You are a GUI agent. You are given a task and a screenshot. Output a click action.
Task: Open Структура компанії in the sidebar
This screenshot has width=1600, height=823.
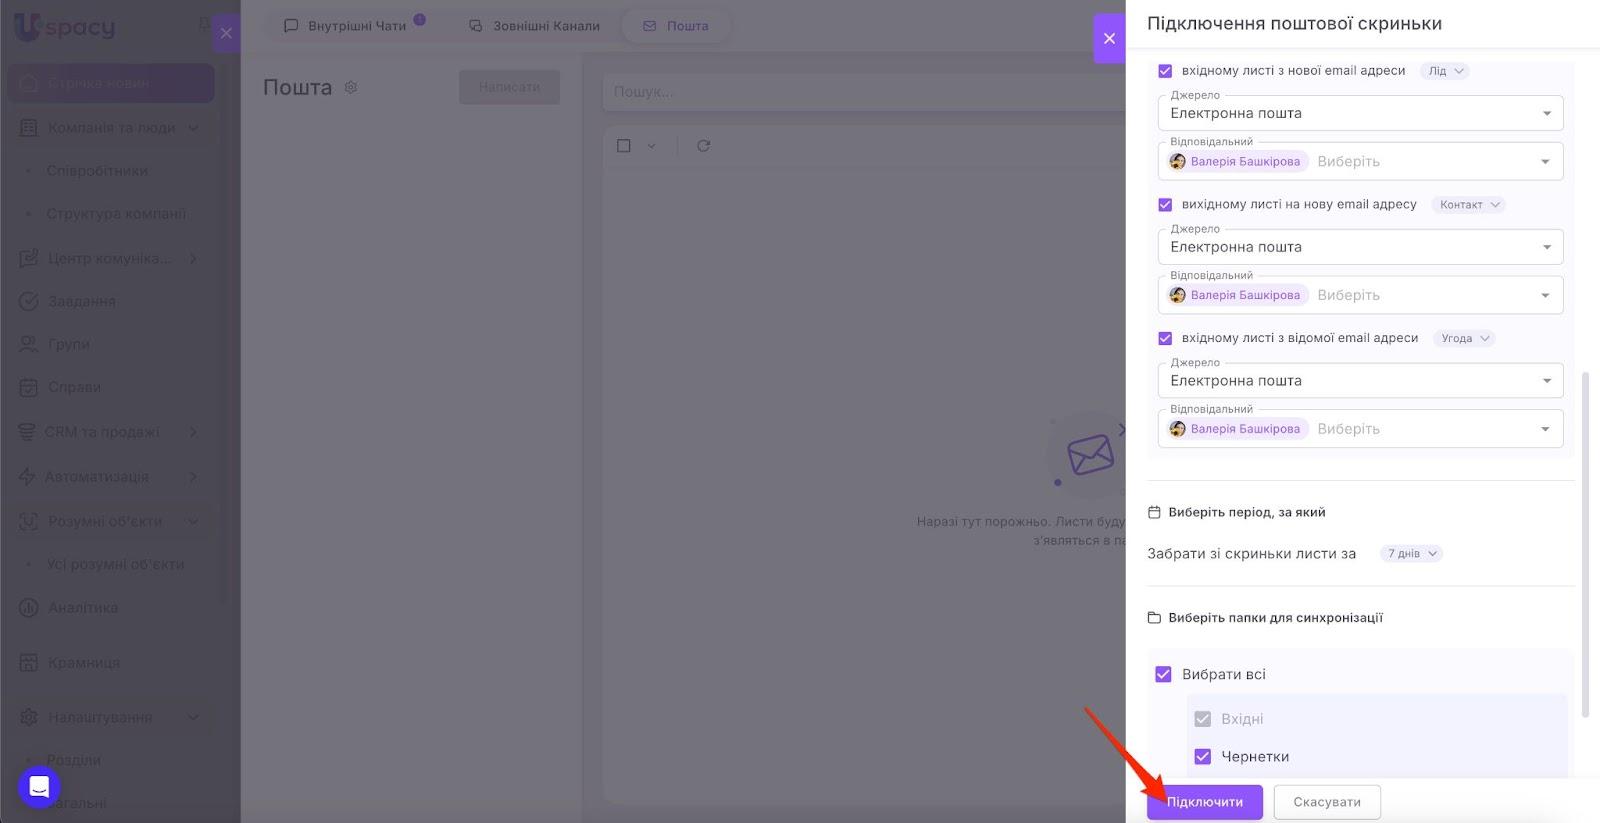coord(116,214)
